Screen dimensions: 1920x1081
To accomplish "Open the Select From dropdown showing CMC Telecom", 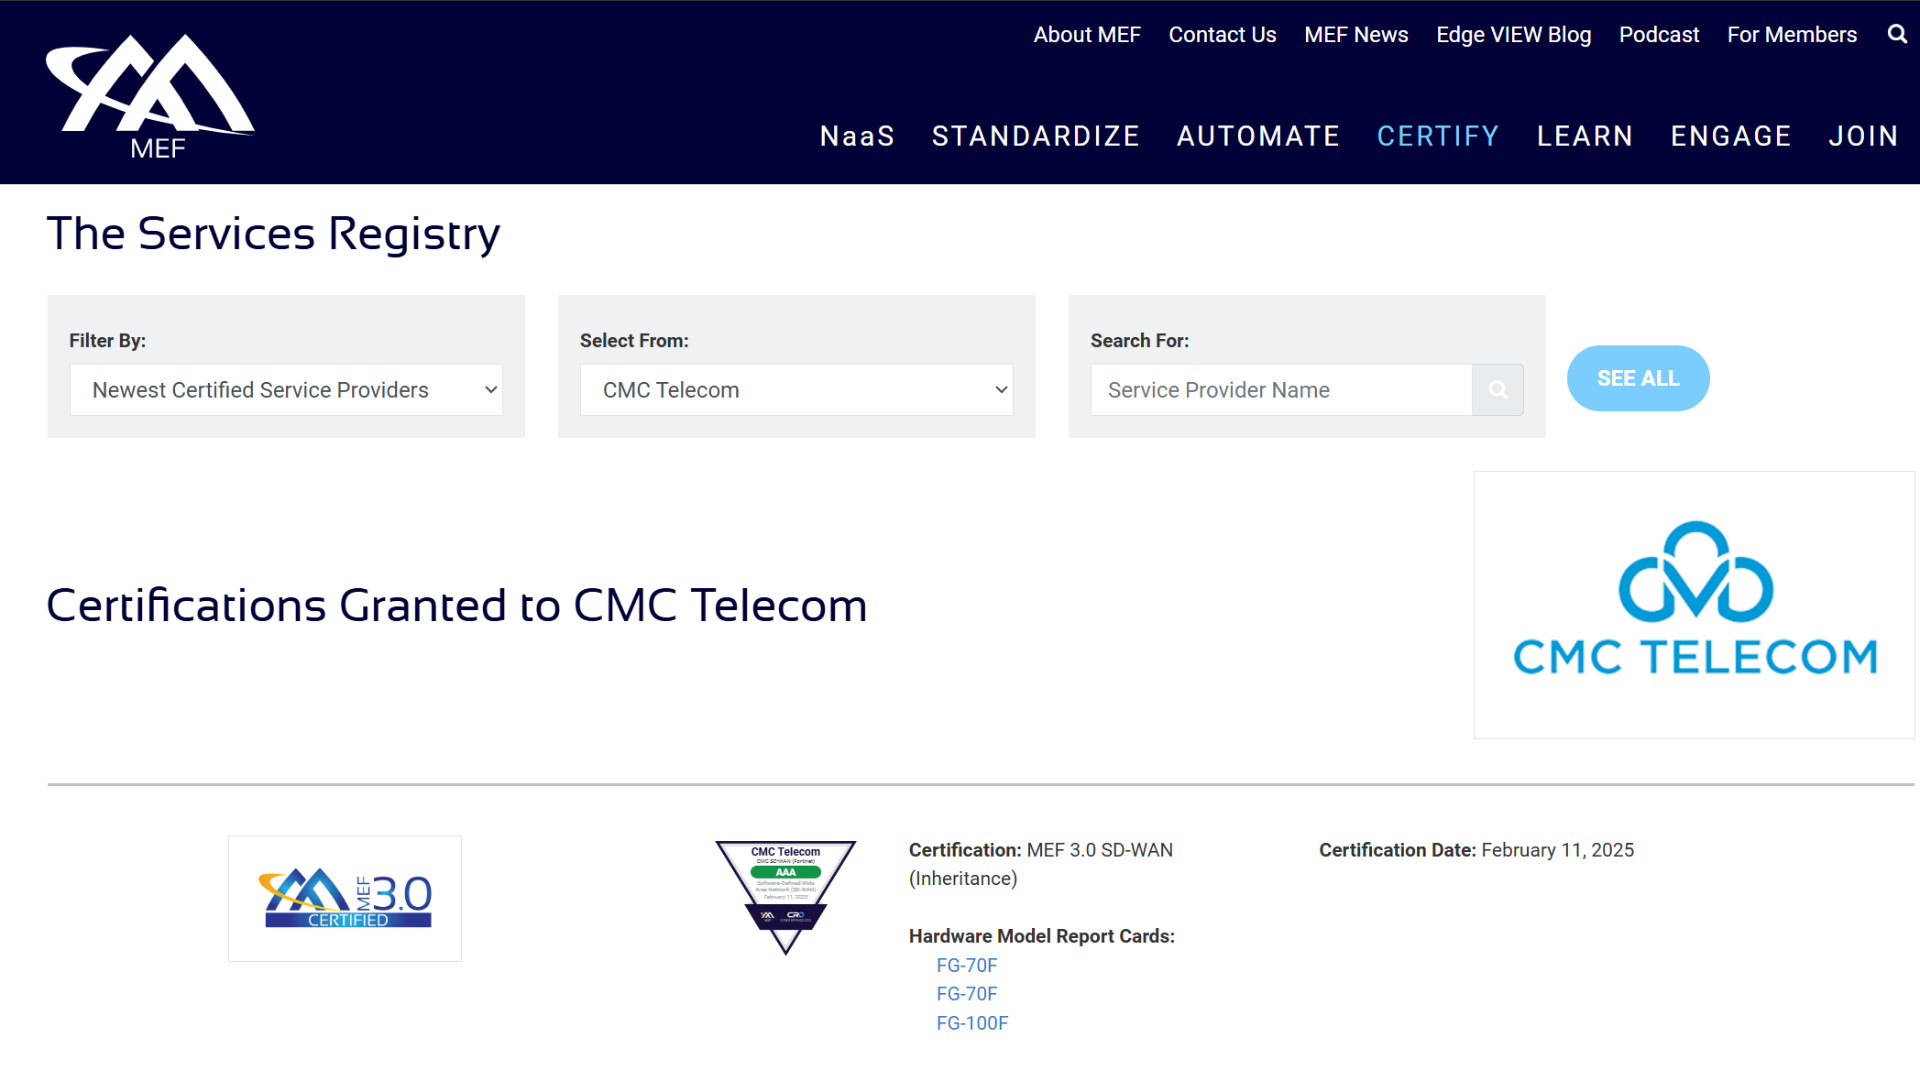I will click(x=797, y=389).
